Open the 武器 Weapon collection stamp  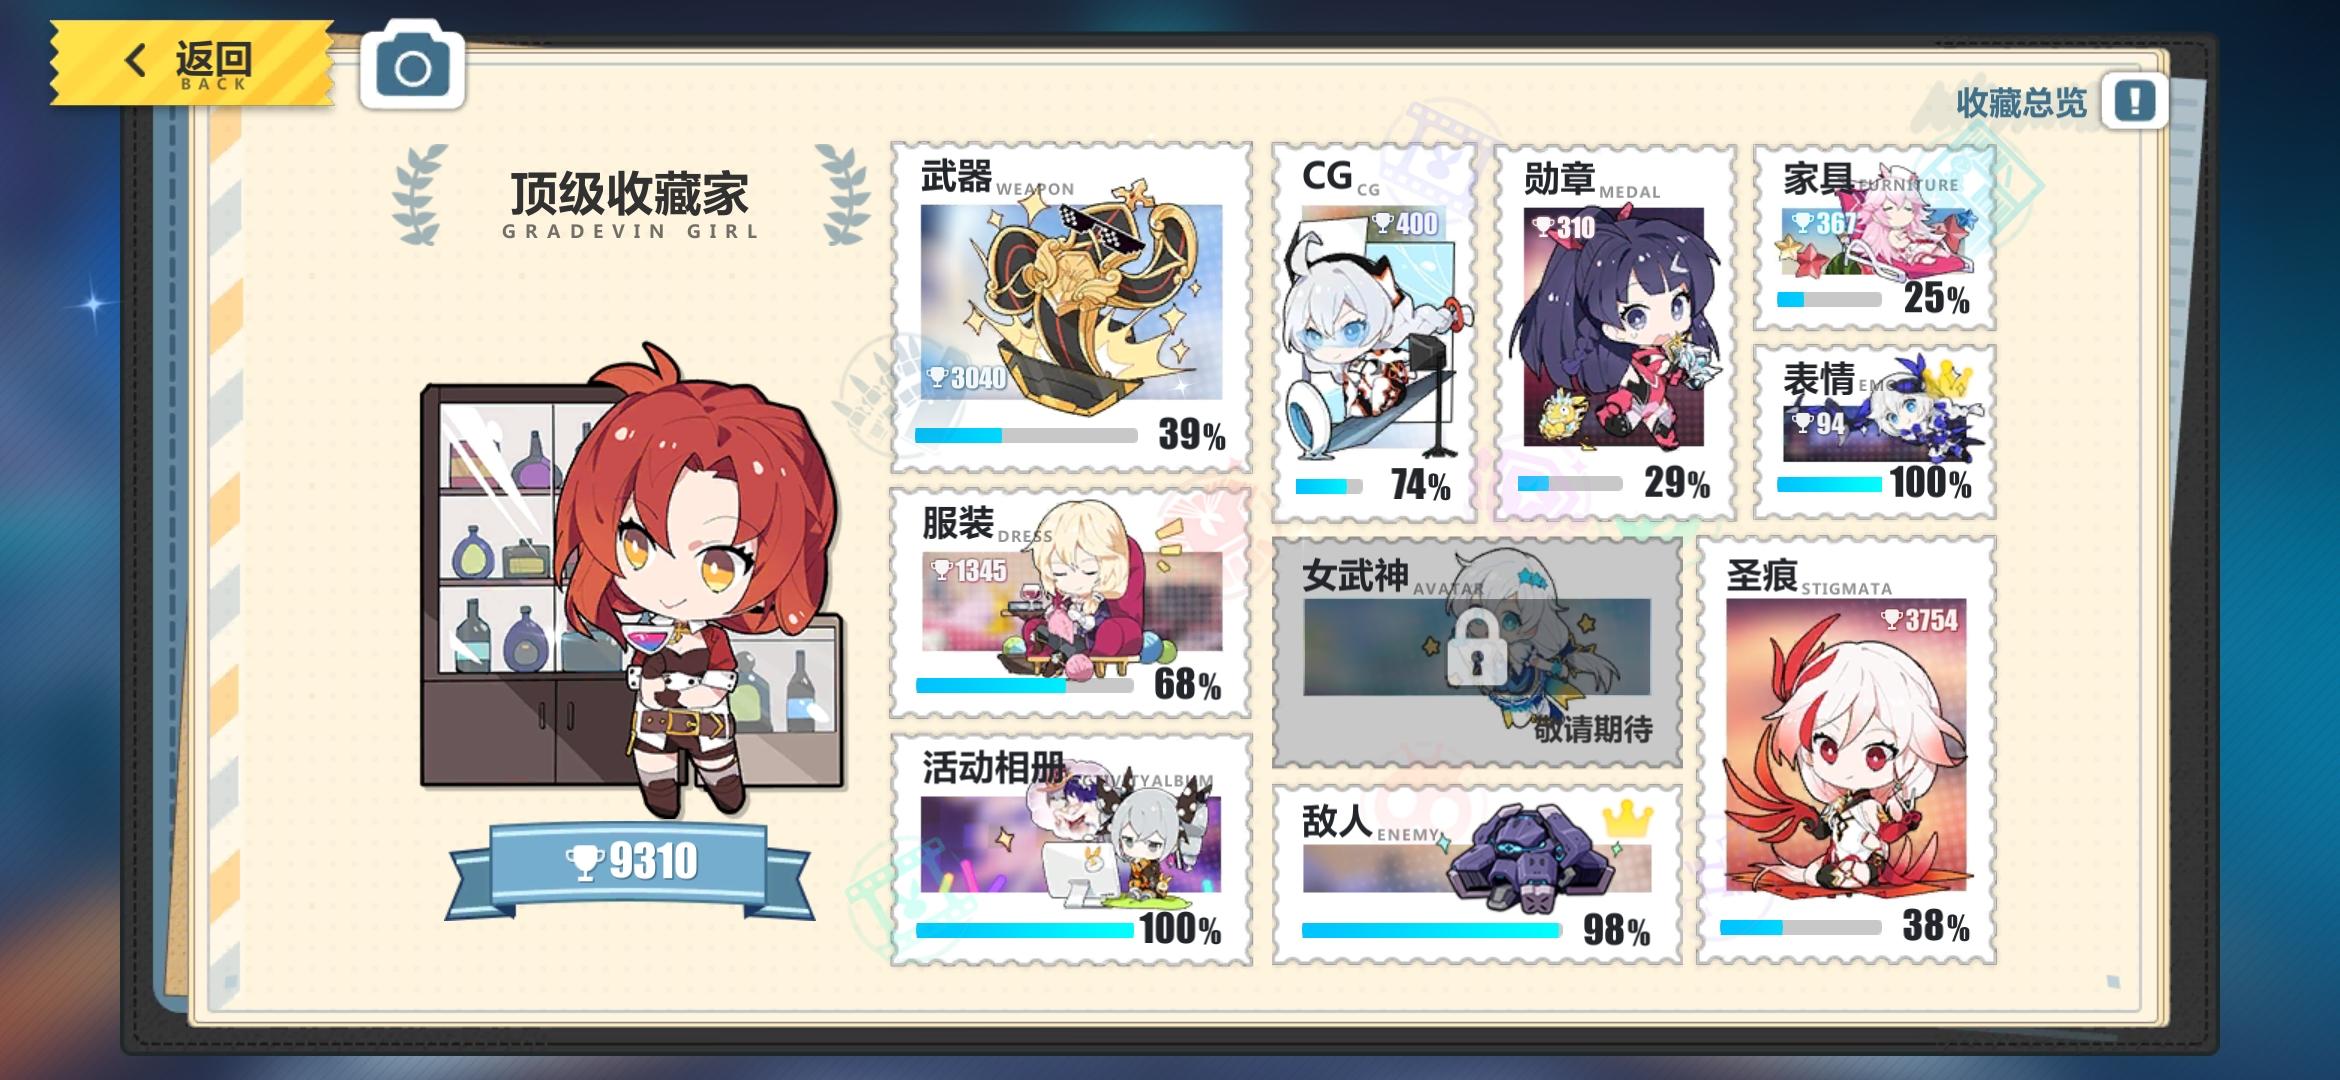1071,307
